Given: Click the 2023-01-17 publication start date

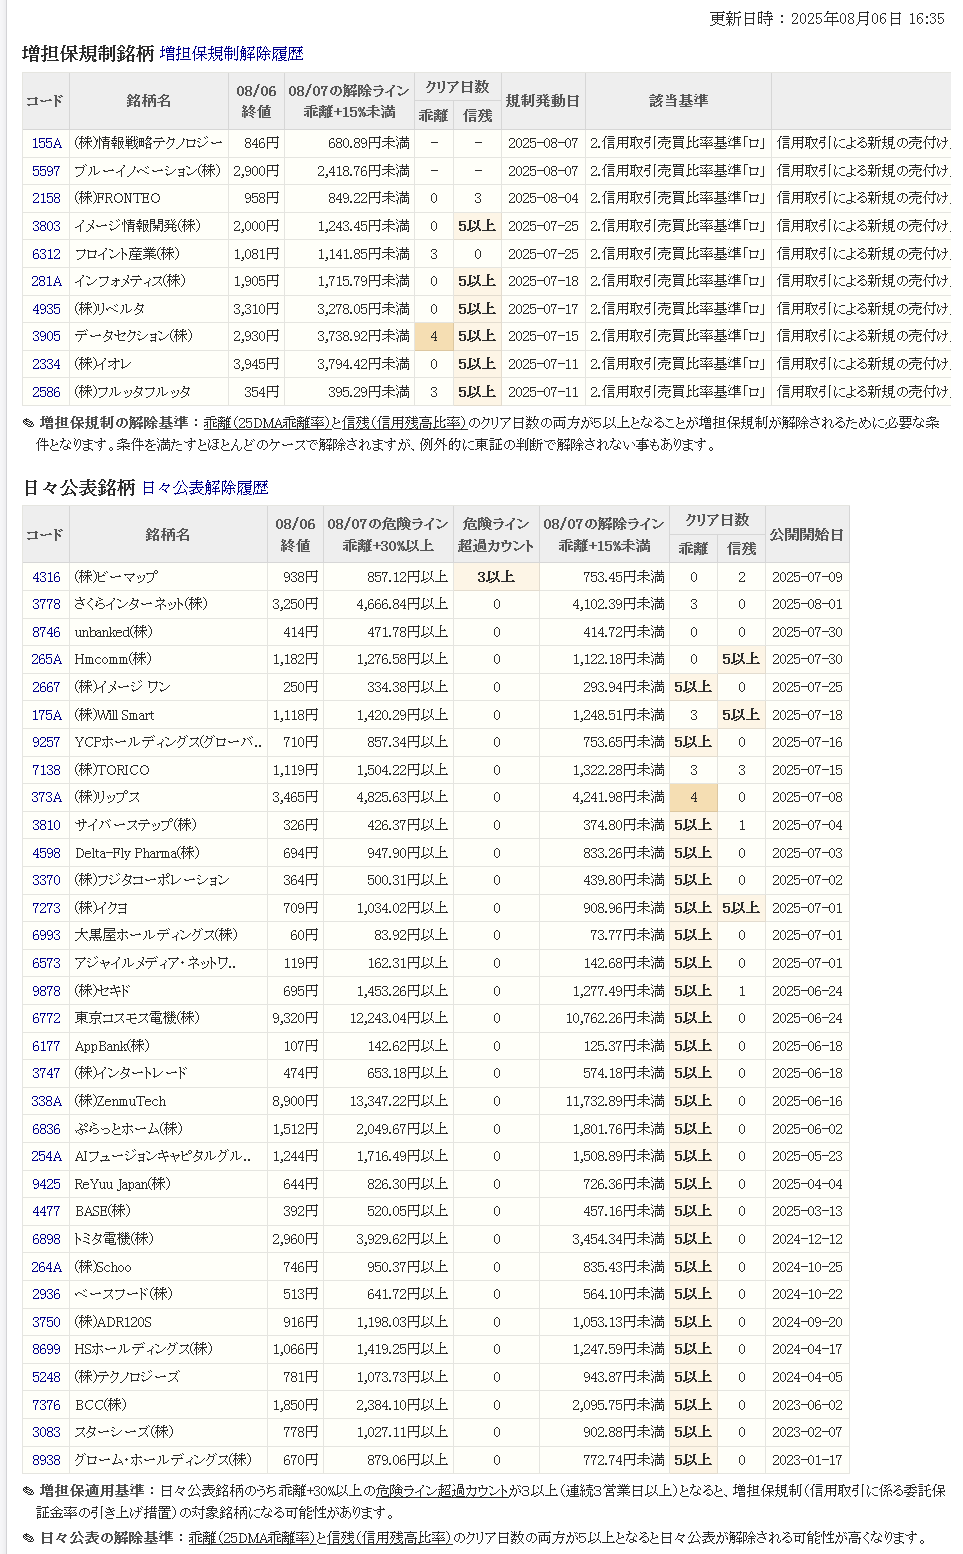Looking at the screenshot, I should click(807, 1460).
